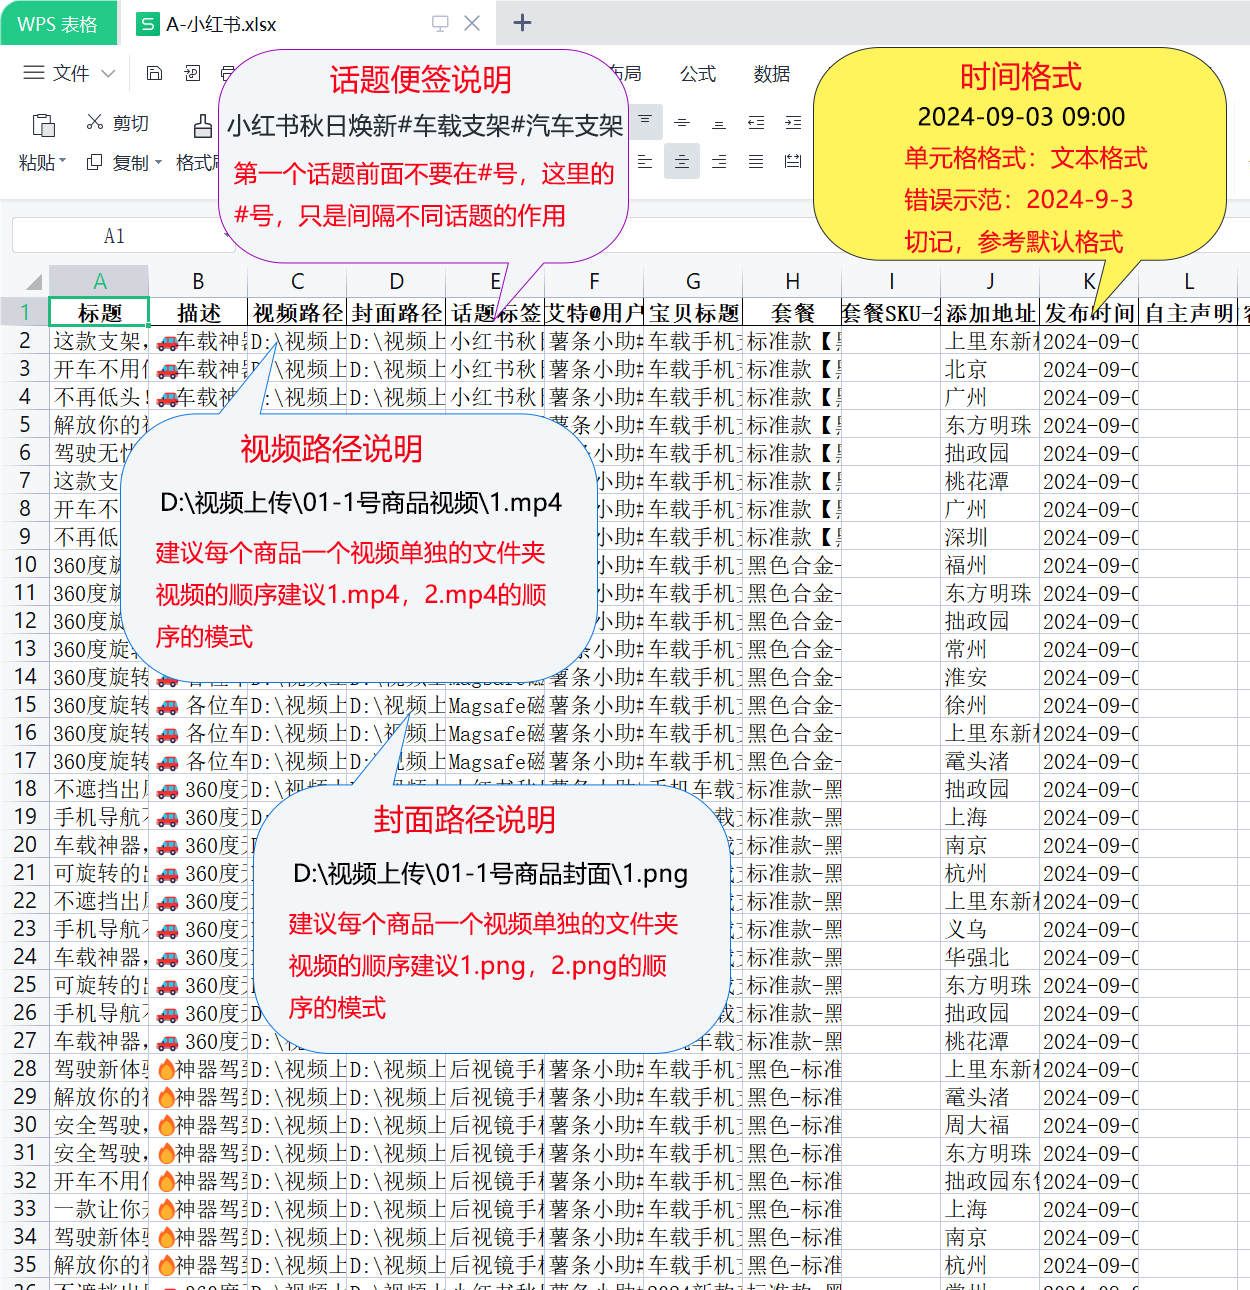Click address cell 深圳 in row 9
1250x1290 pixels.
[990, 537]
